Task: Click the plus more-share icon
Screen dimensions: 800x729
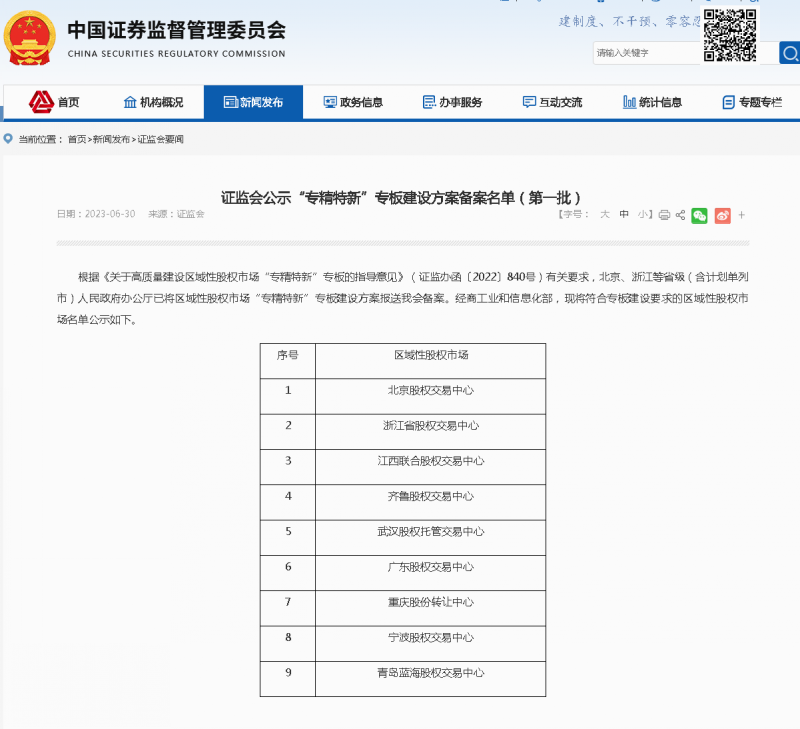Action: point(742,215)
